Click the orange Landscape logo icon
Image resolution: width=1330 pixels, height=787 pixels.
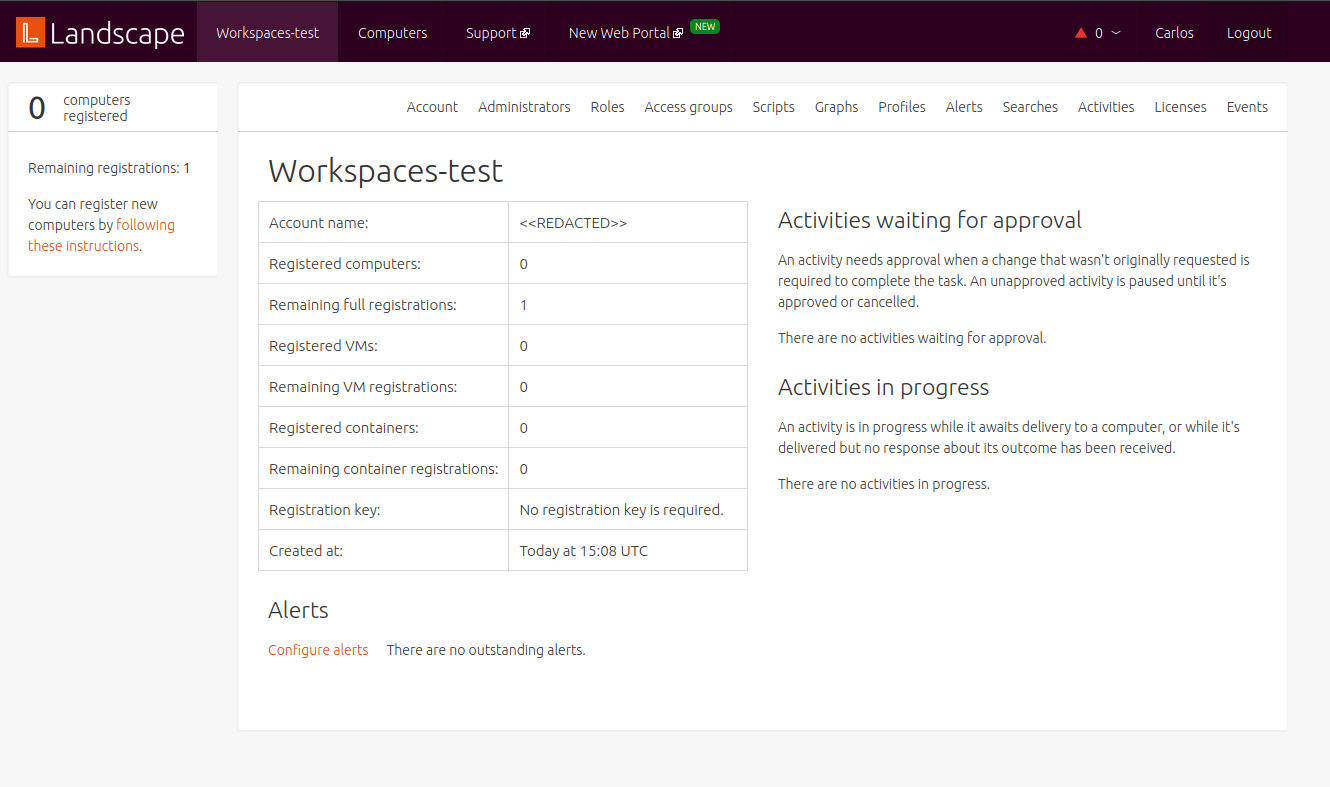tap(31, 32)
